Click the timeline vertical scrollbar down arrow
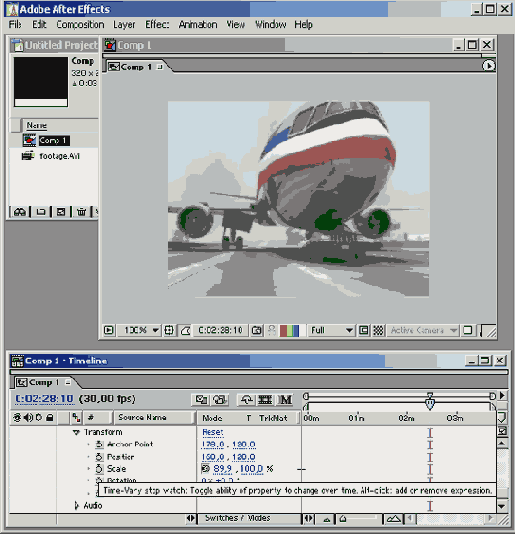Viewport: 515px width, 534px height. point(502,506)
